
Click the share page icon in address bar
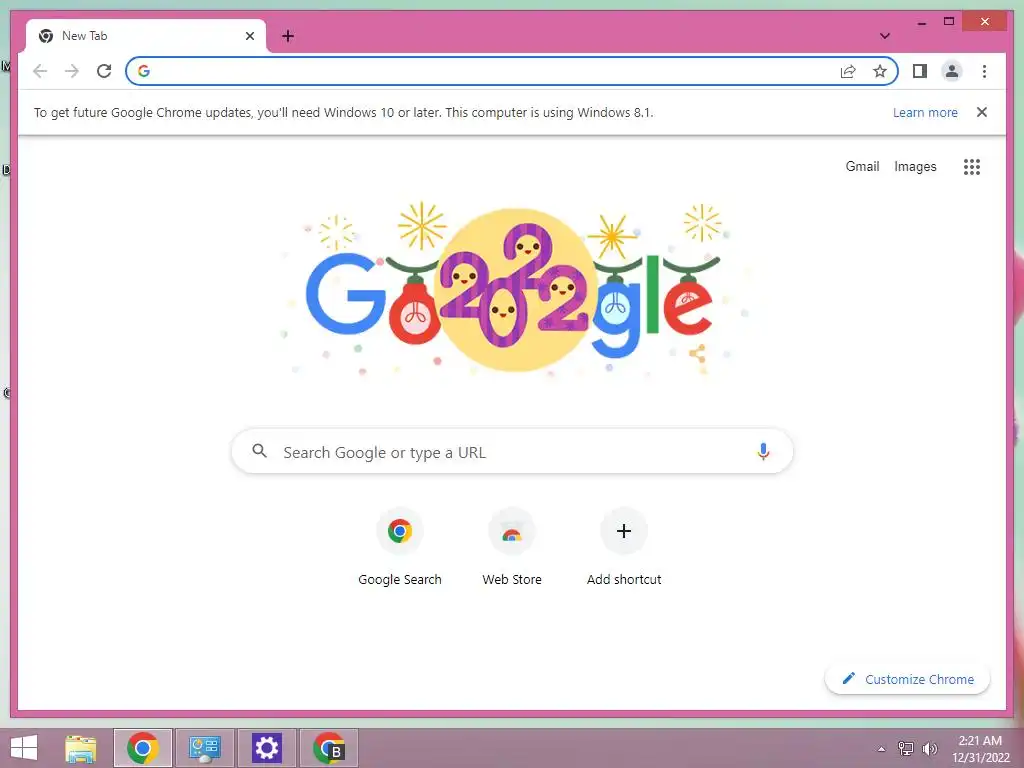[x=848, y=71]
